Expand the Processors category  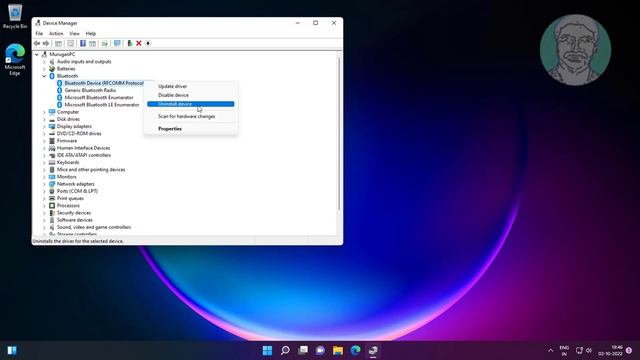tap(44, 206)
